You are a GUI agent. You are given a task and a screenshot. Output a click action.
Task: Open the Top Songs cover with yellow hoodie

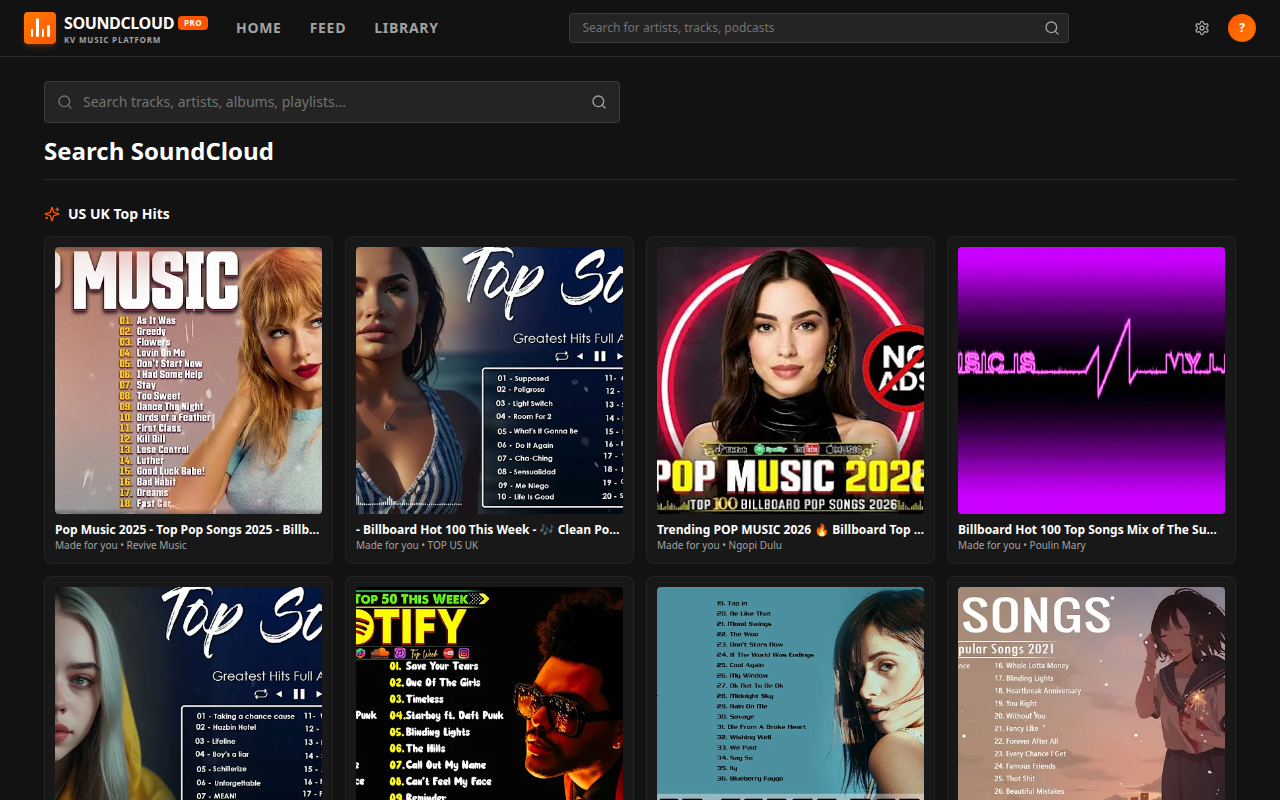pos(189,693)
